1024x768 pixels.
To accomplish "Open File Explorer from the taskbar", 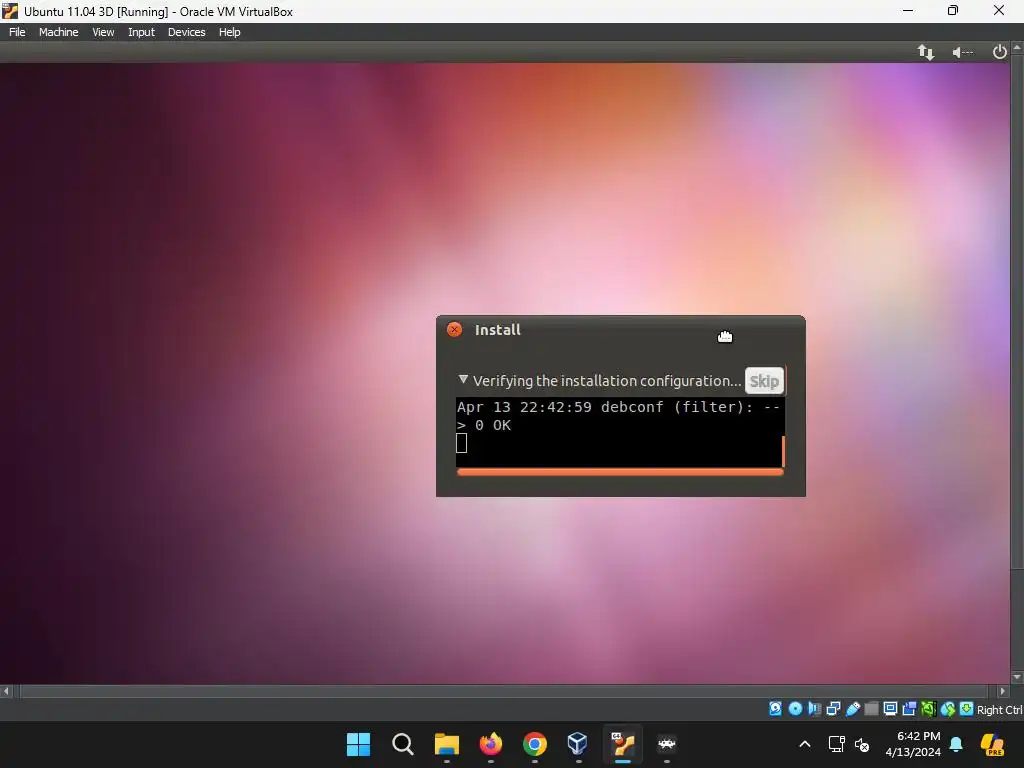I will [447, 744].
